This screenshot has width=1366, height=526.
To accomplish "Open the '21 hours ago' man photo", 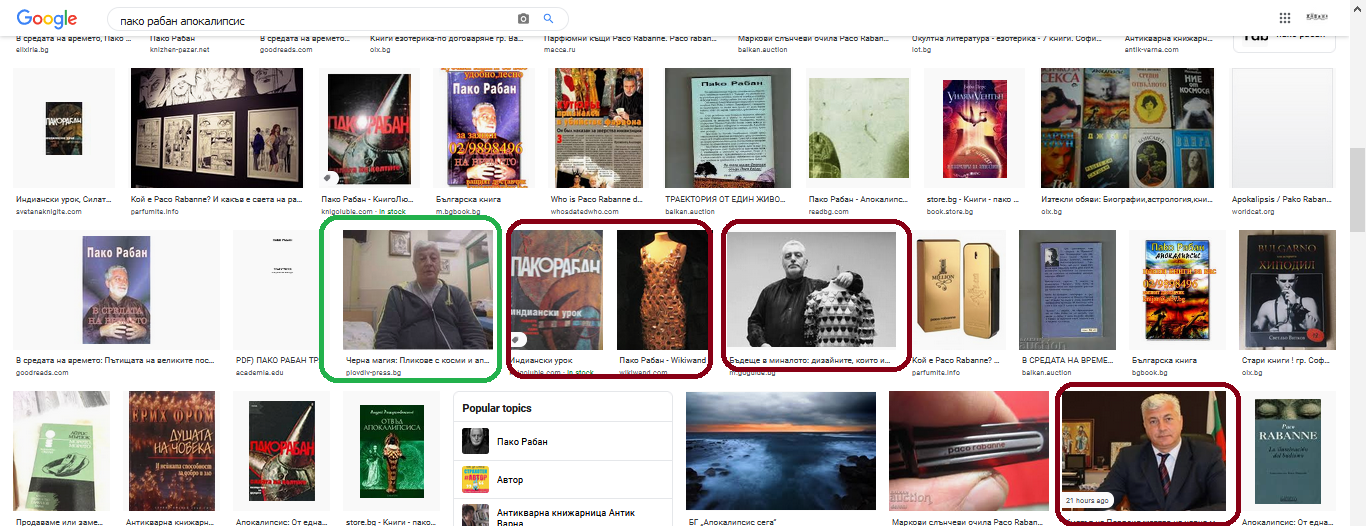I will click(x=1144, y=451).
